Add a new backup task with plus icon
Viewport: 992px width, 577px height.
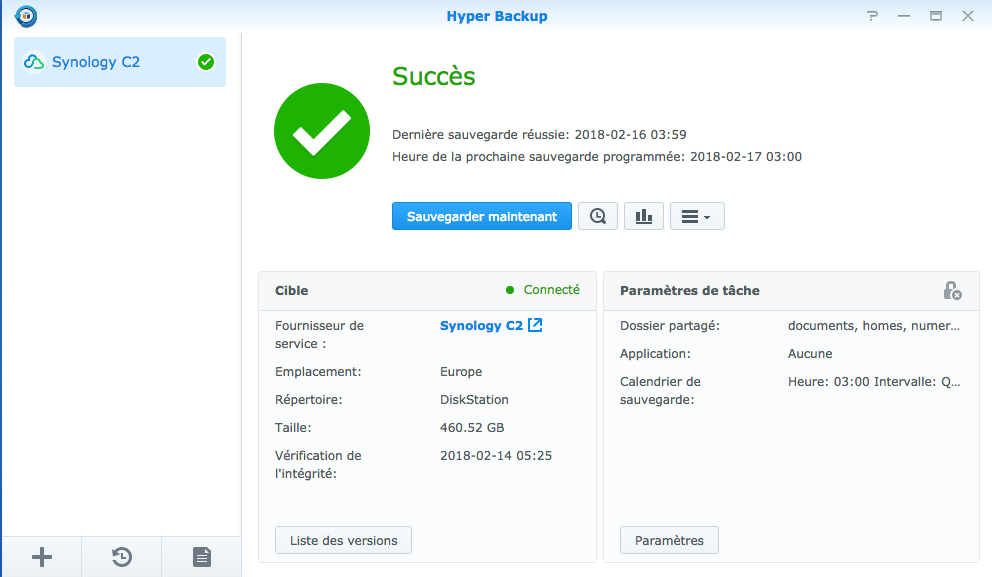(x=42, y=557)
